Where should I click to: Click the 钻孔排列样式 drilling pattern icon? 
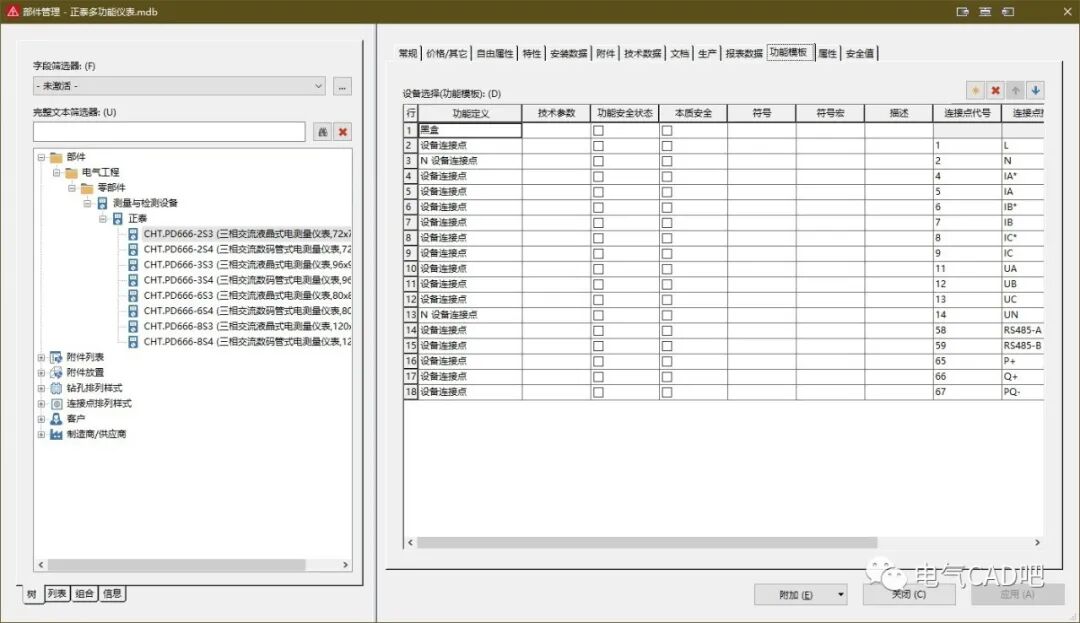click(56, 388)
